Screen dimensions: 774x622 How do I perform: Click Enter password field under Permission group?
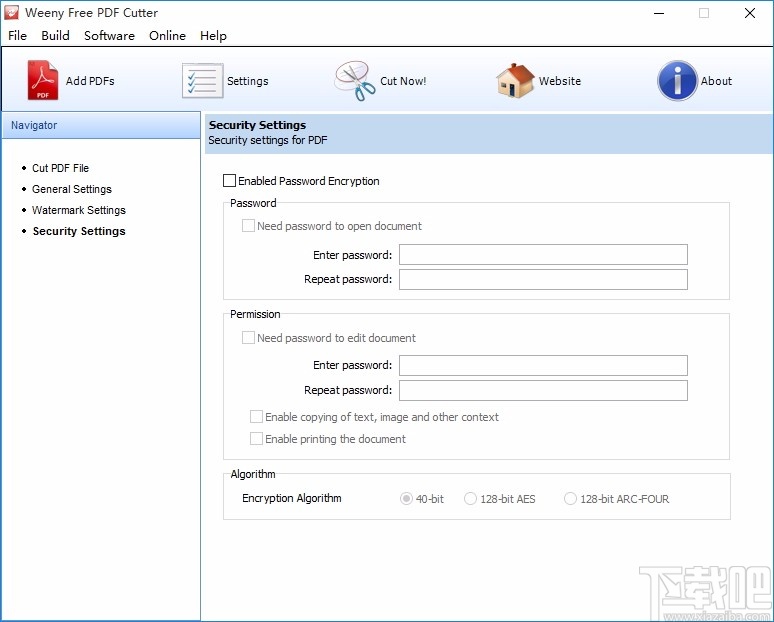543,365
